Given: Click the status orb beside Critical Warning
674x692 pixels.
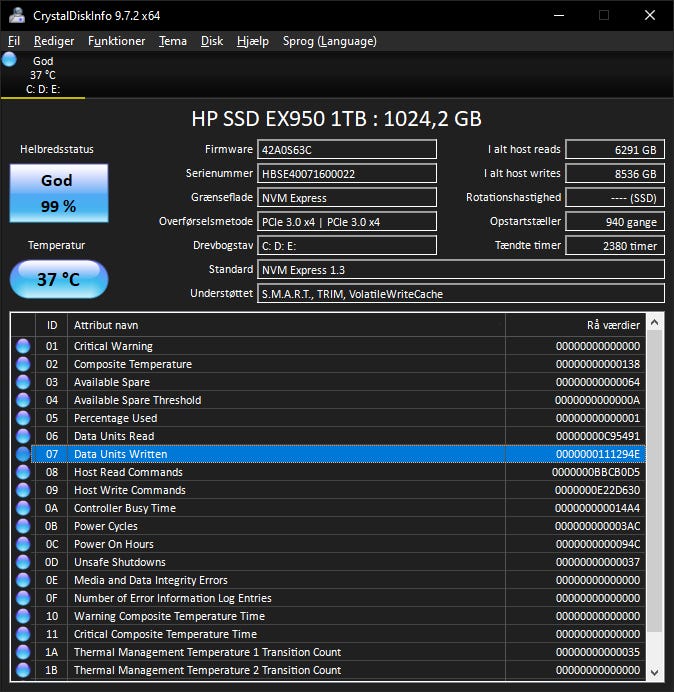Looking at the screenshot, I should pos(23,346).
